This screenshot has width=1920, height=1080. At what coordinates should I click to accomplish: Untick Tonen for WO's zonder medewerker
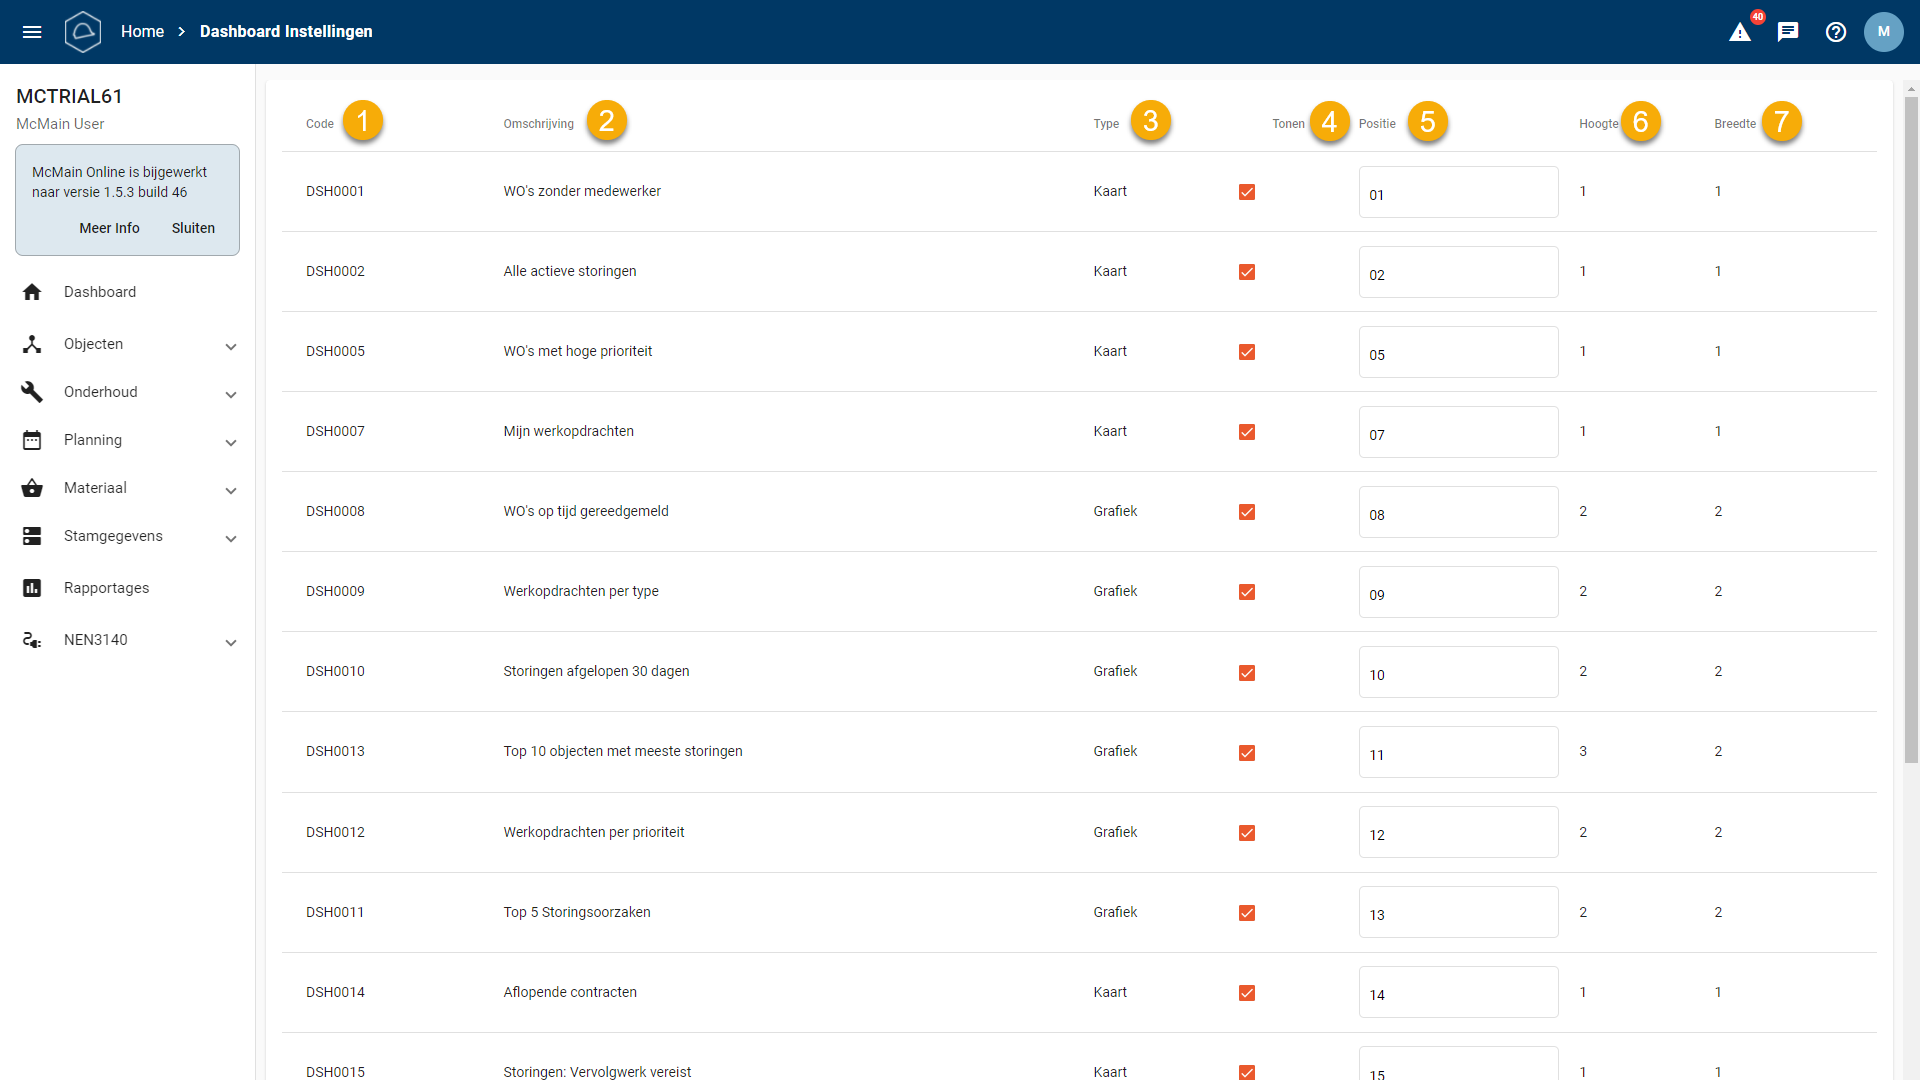pos(1247,192)
